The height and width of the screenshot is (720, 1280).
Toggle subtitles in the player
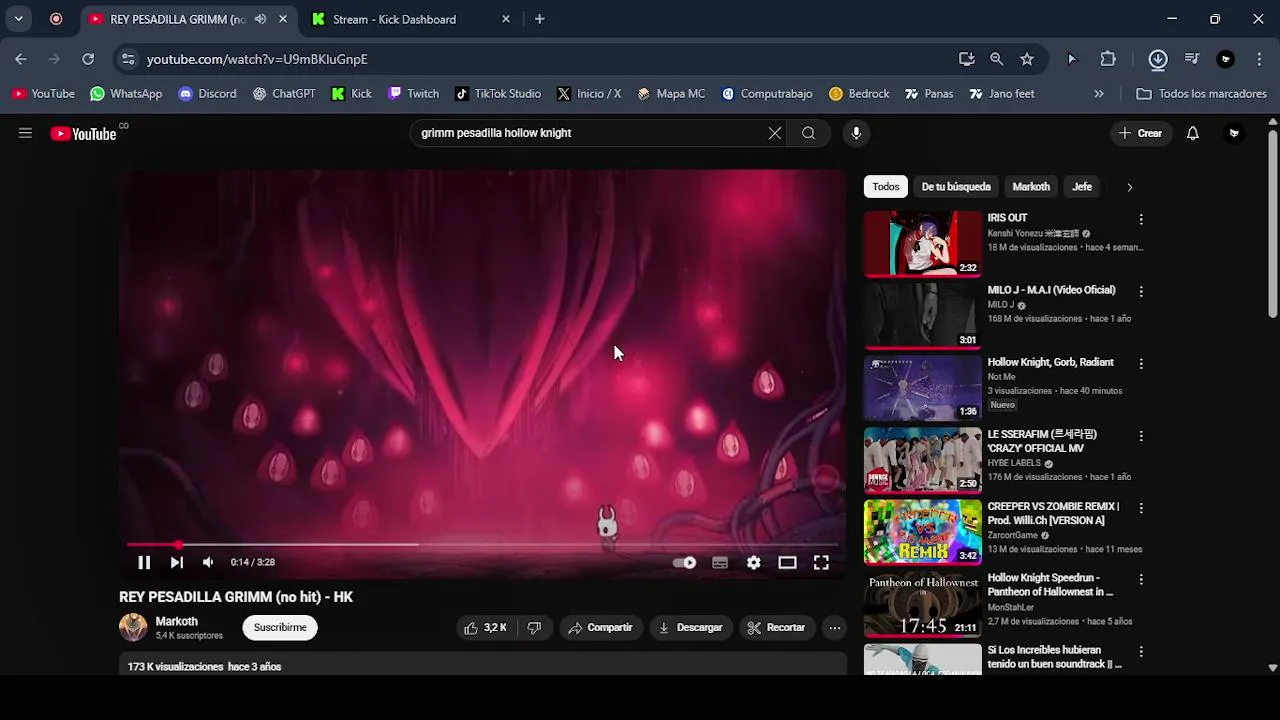[720, 563]
